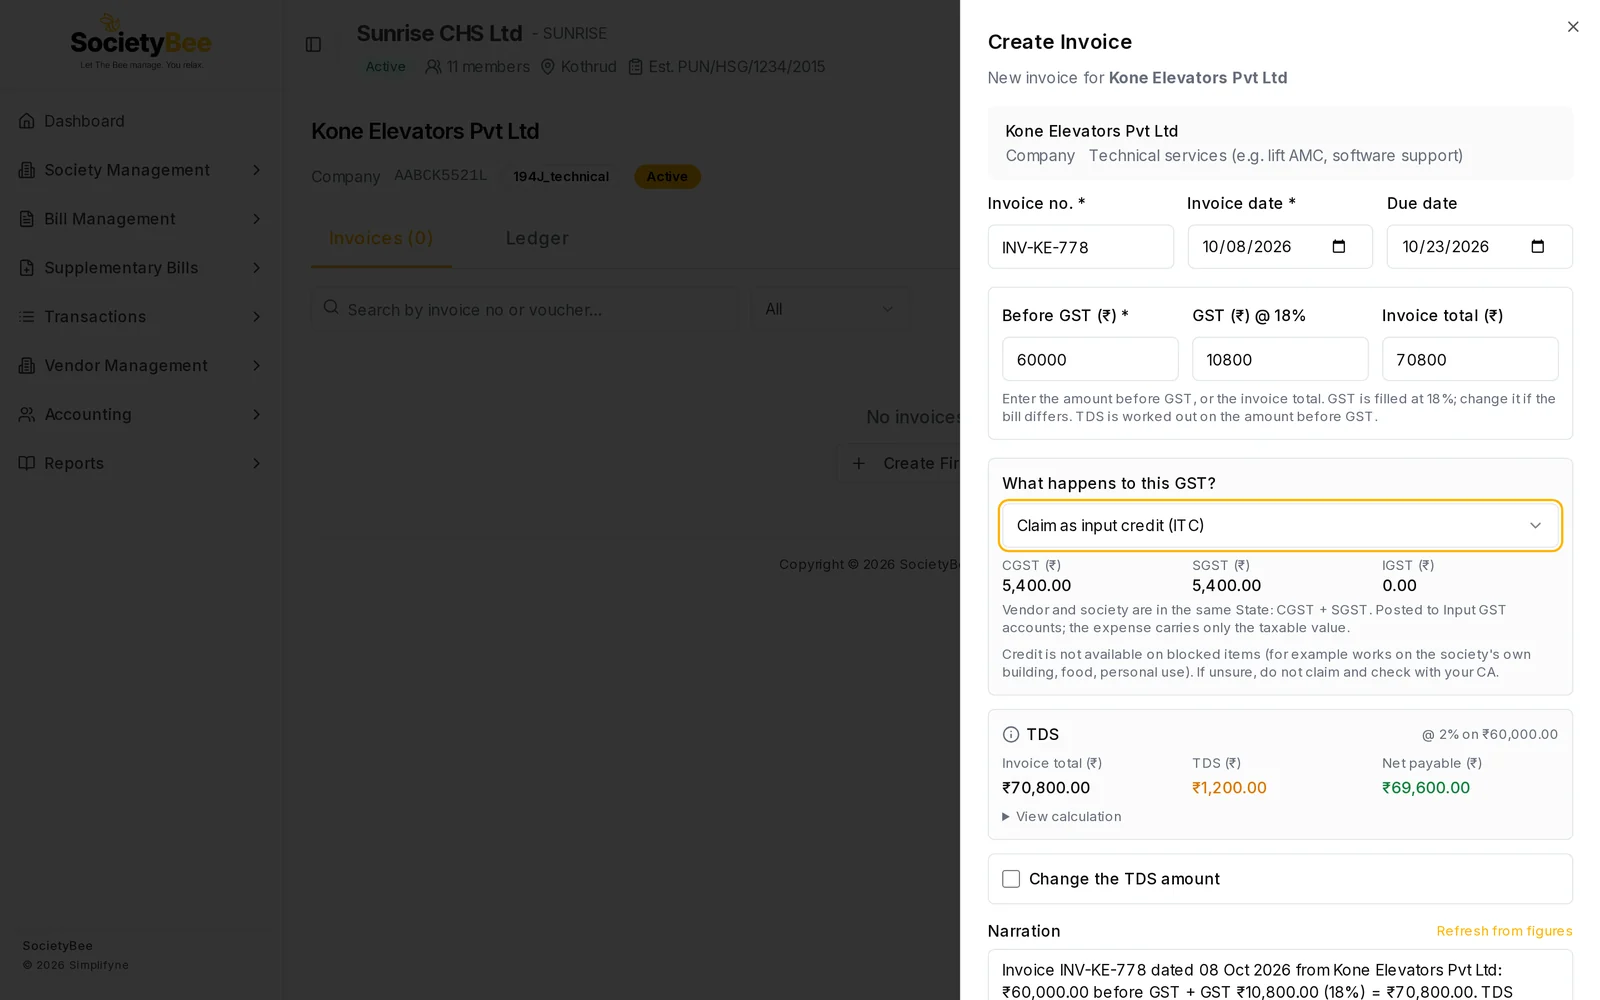Open the GST treatment dropdown
1600x1000 pixels.
tap(1280, 526)
